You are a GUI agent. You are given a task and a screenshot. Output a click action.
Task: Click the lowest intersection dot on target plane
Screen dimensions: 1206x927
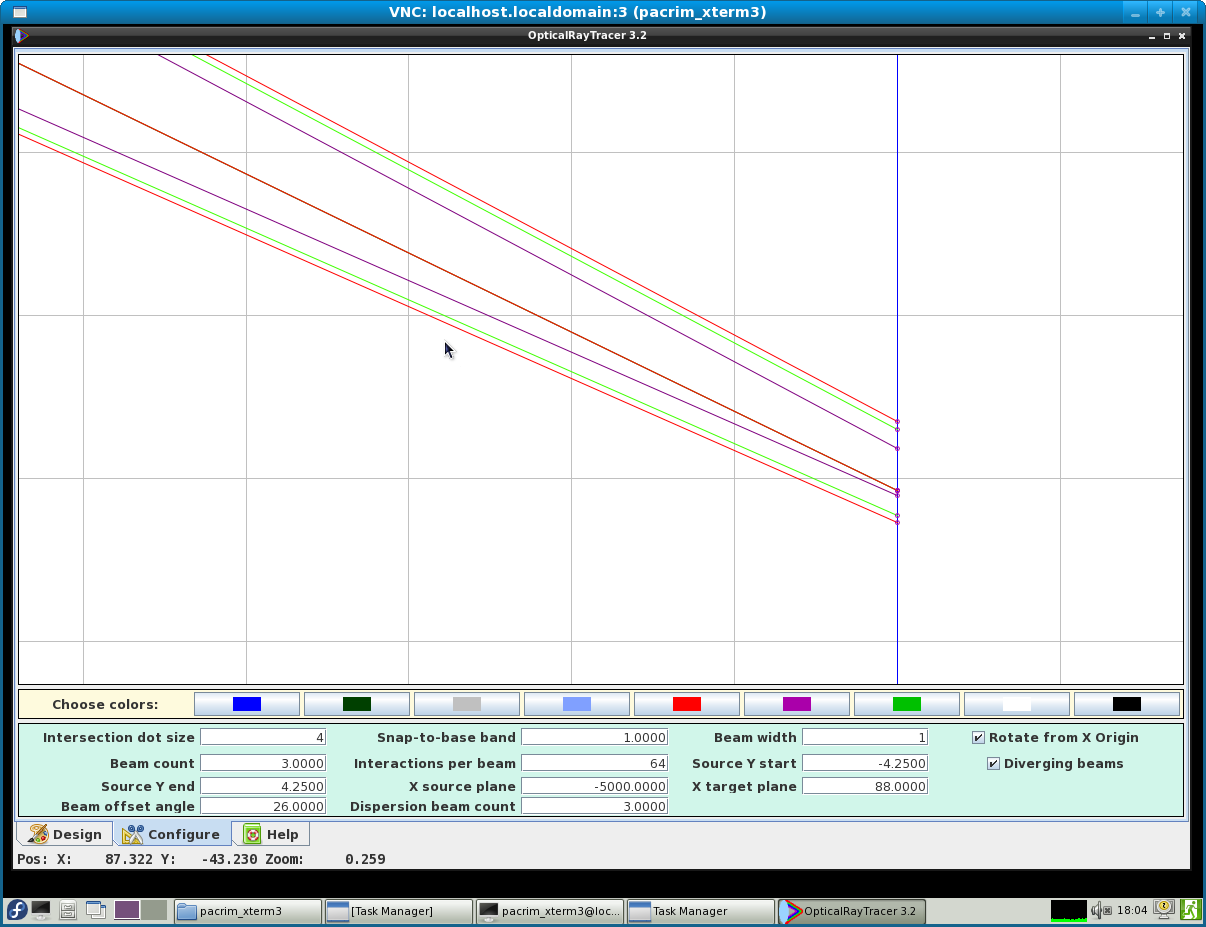897,522
